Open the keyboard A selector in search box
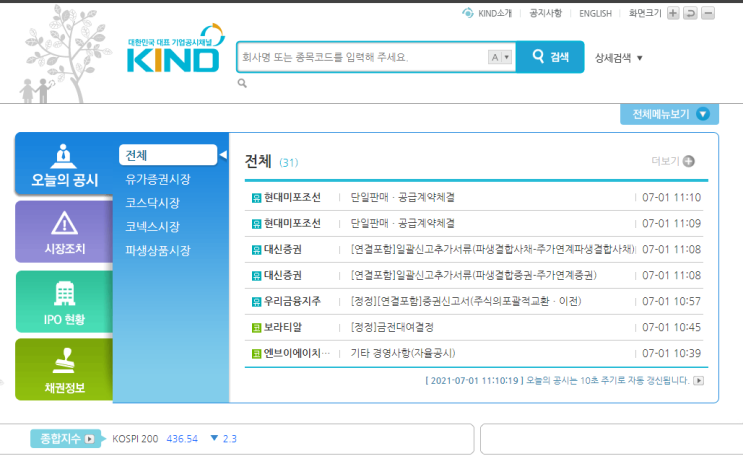The height and width of the screenshot is (469, 743). click(x=500, y=57)
